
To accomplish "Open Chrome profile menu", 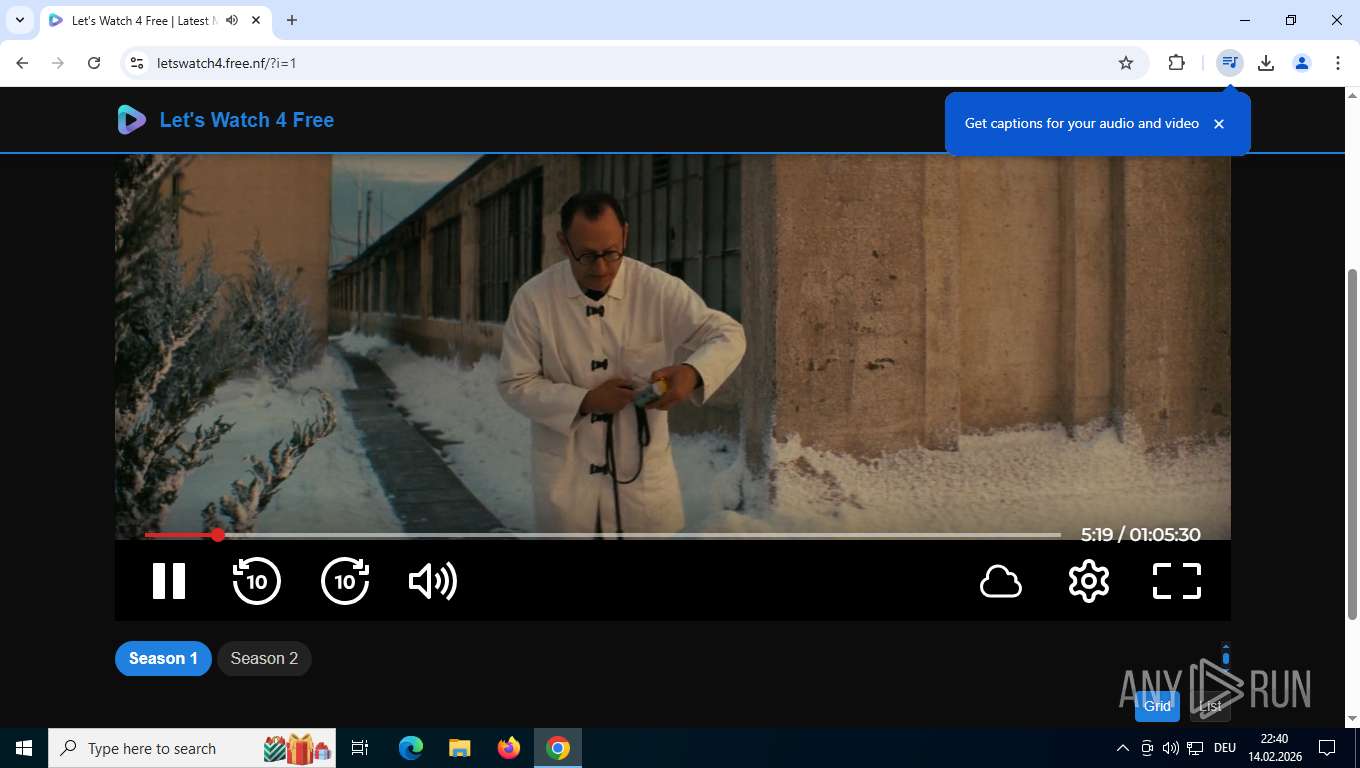I will [x=1302, y=63].
